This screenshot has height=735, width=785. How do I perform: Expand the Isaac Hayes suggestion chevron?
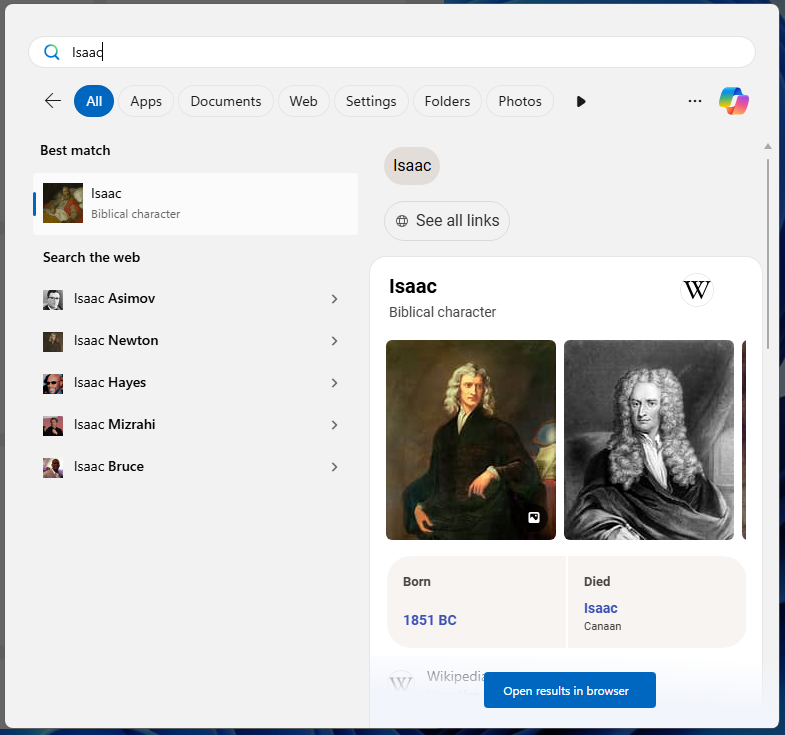pyautogui.click(x=334, y=383)
